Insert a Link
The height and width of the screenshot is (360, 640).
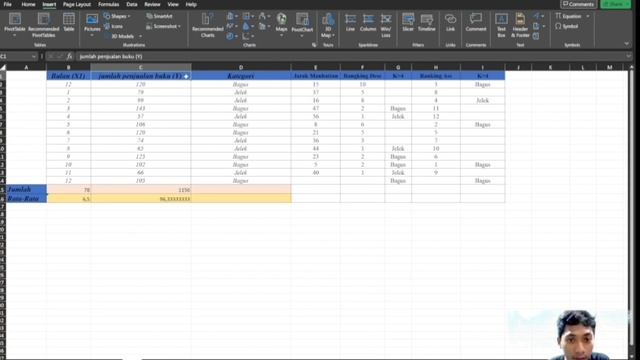450,23
